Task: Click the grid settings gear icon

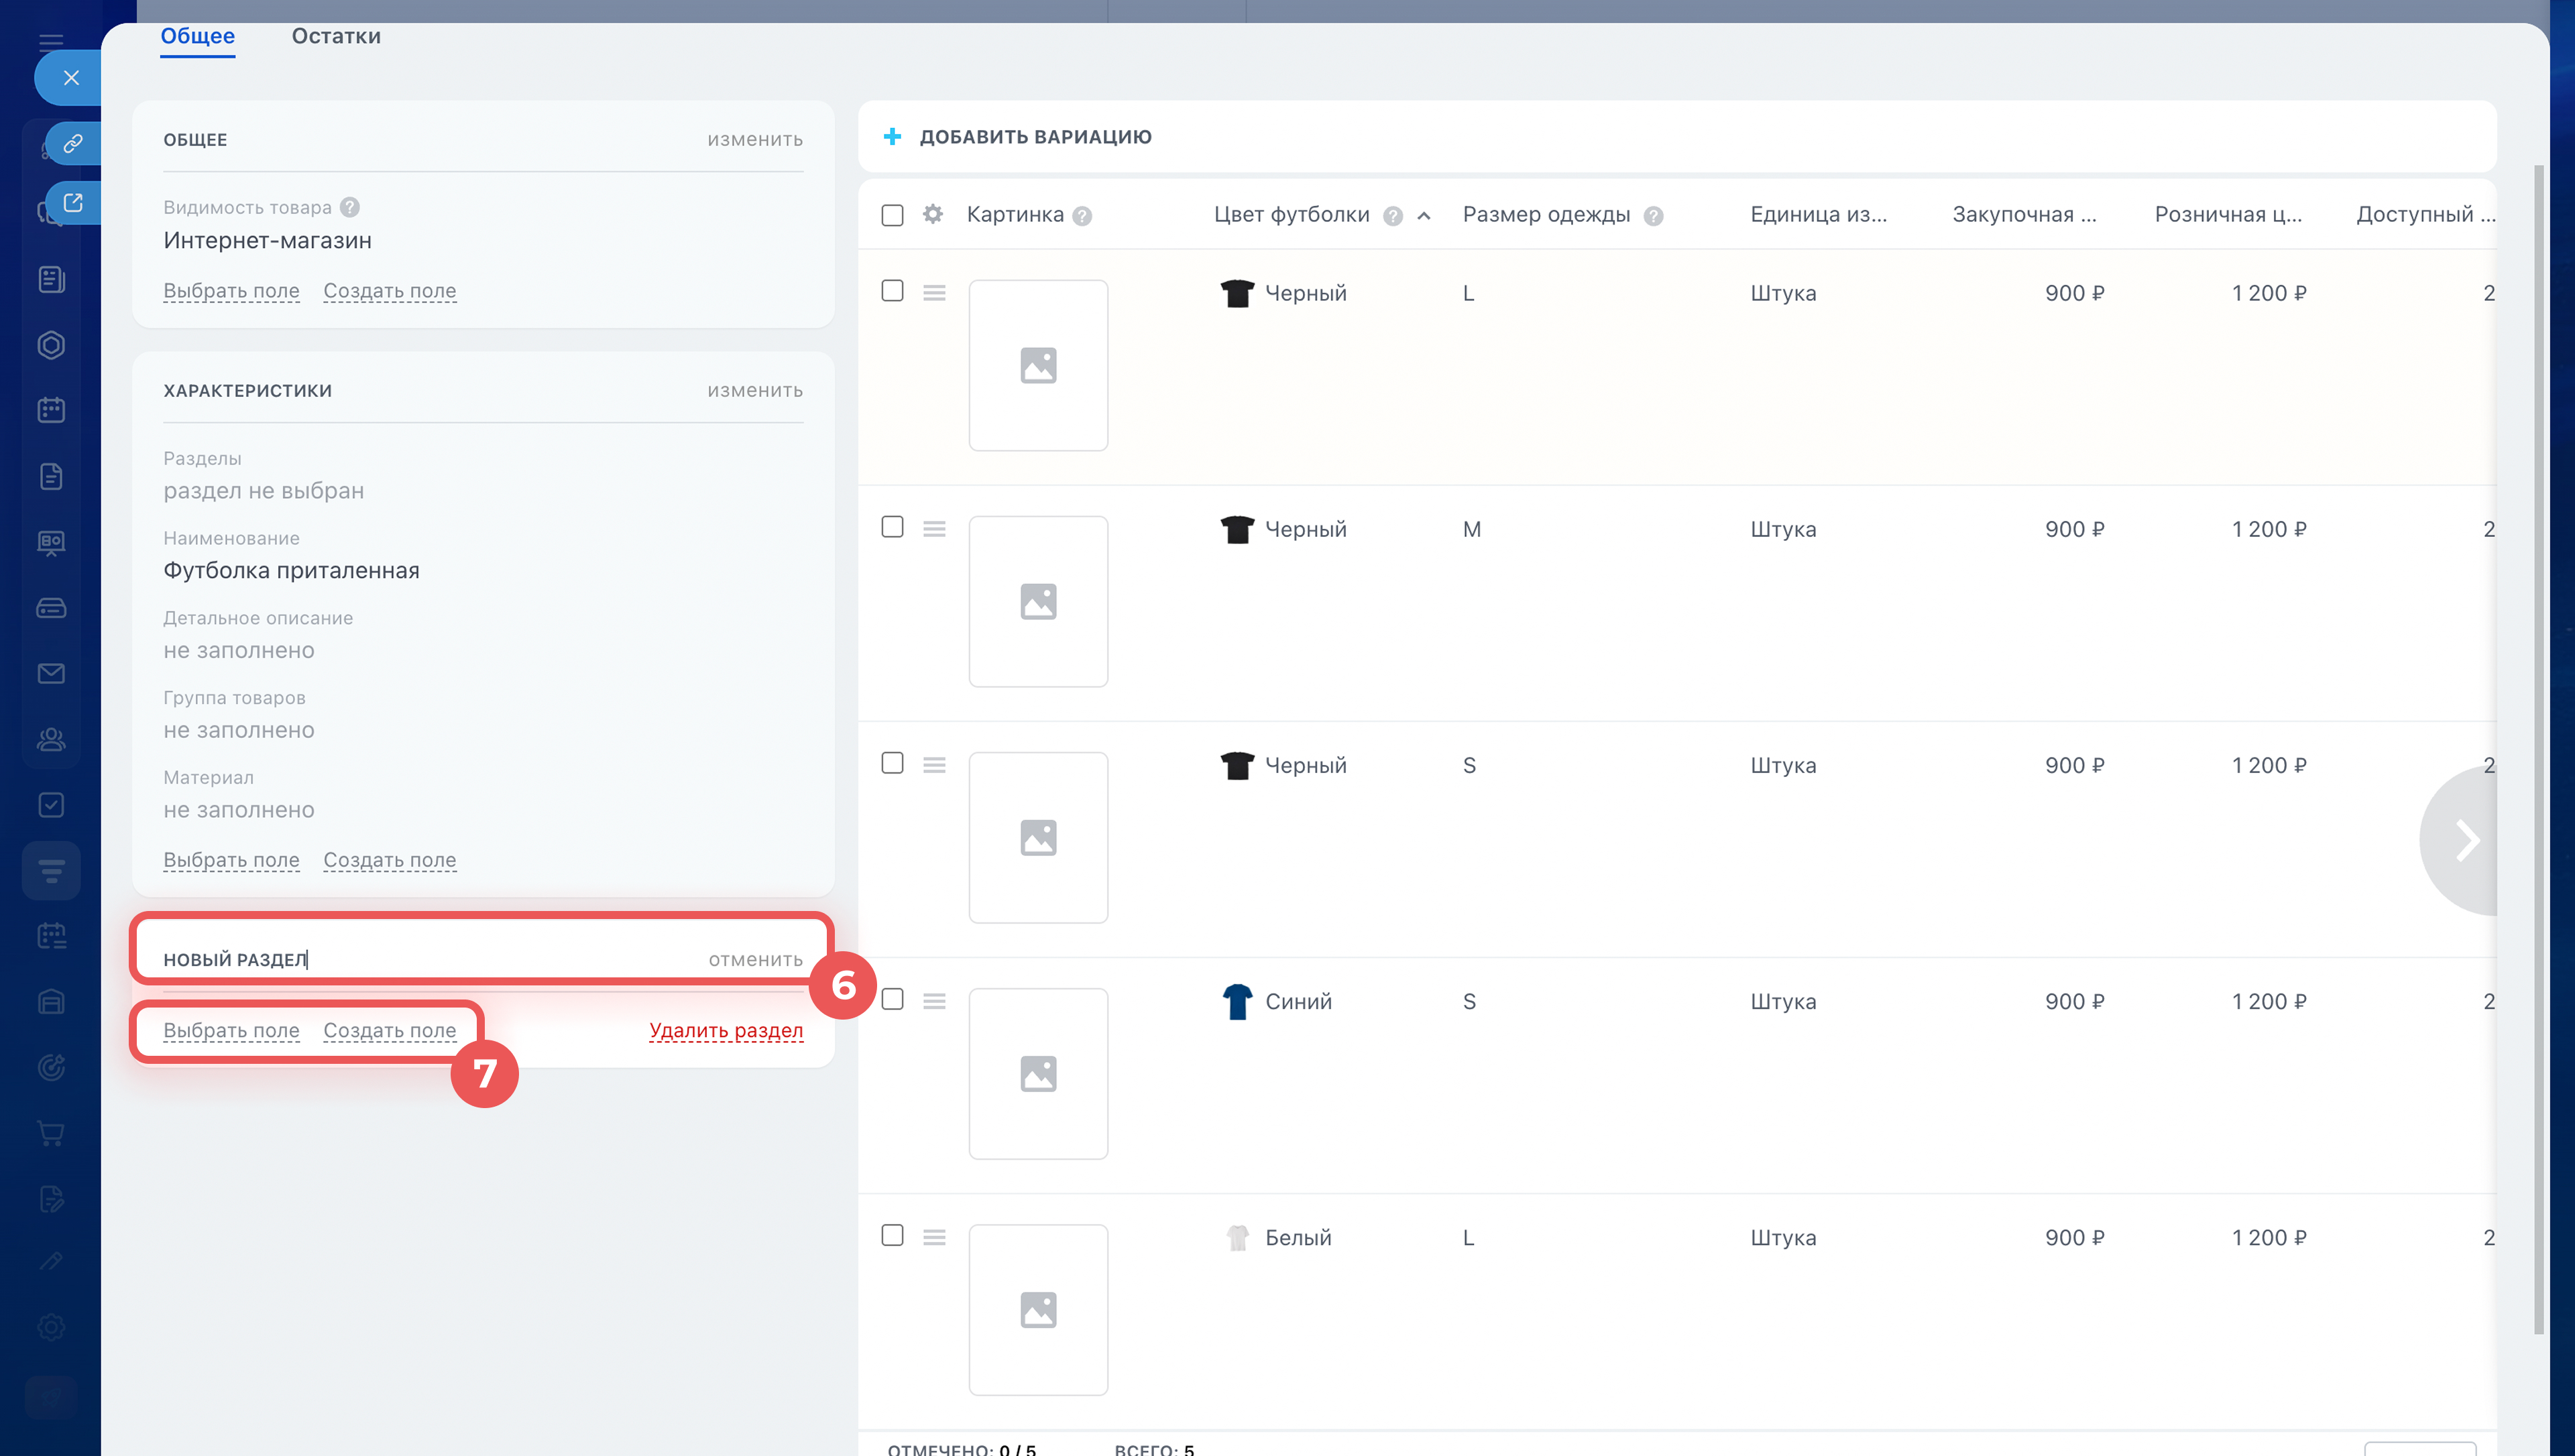Action: (x=932, y=214)
